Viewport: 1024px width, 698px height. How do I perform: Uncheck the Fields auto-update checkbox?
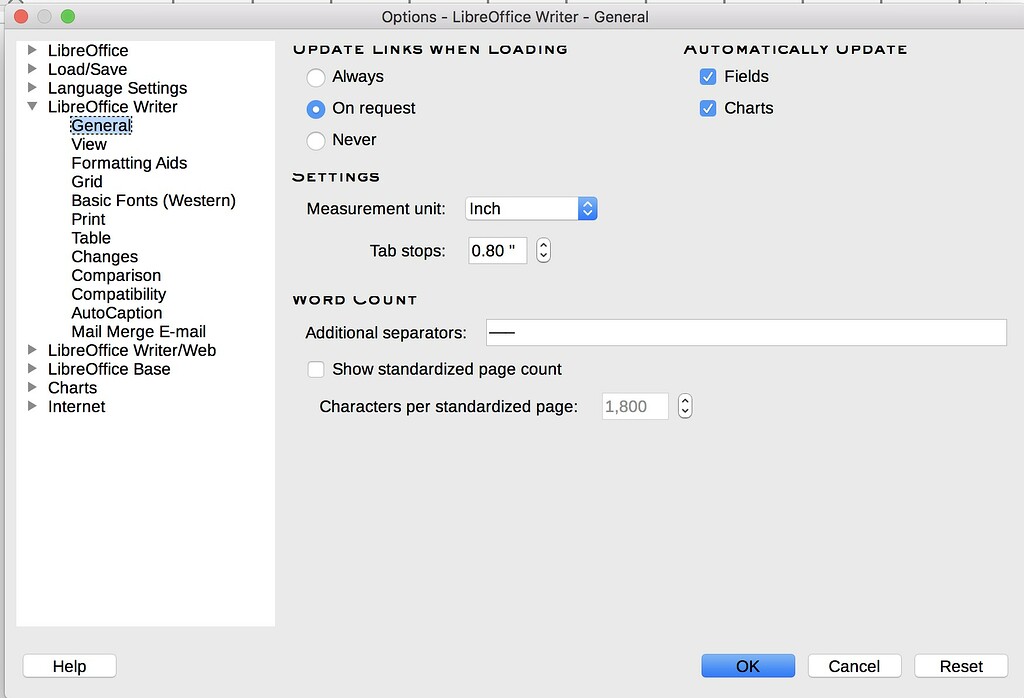tap(708, 77)
